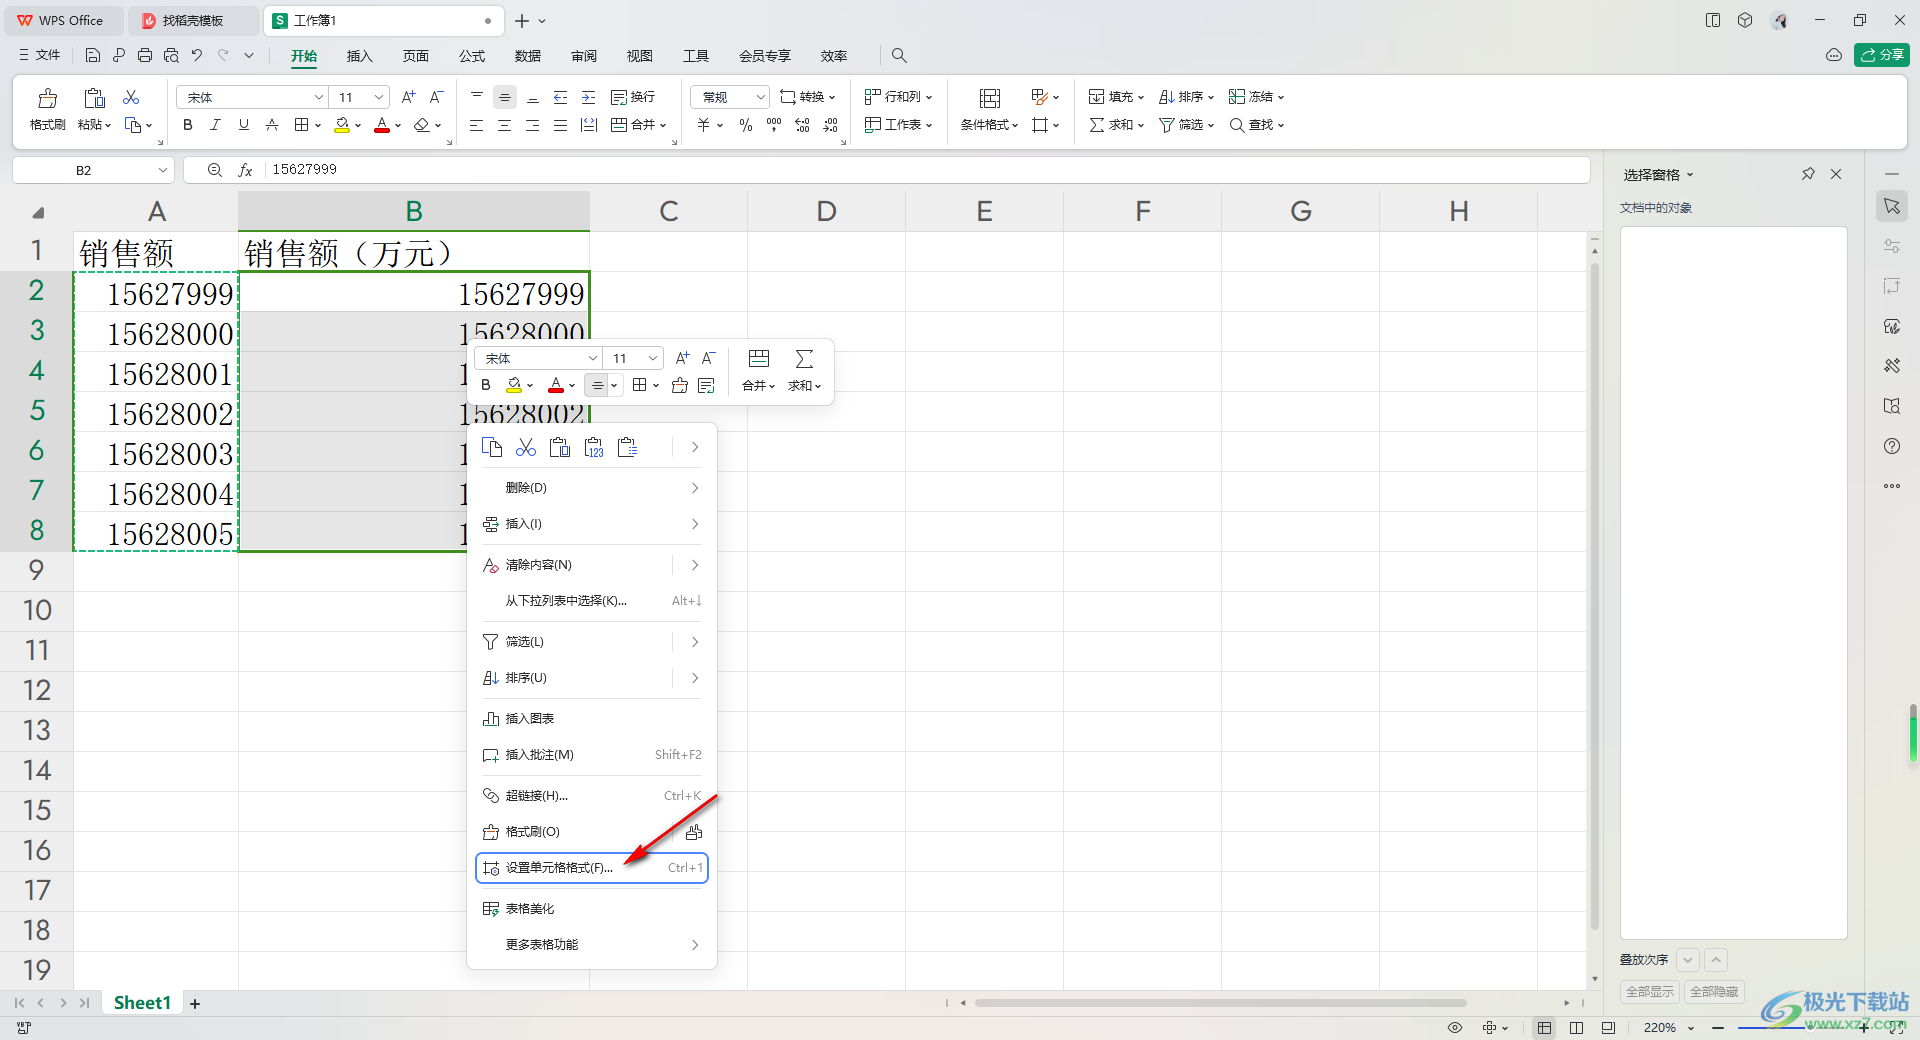Click the undo icon
Image resolution: width=1920 pixels, height=1040 pixels.
197,55
